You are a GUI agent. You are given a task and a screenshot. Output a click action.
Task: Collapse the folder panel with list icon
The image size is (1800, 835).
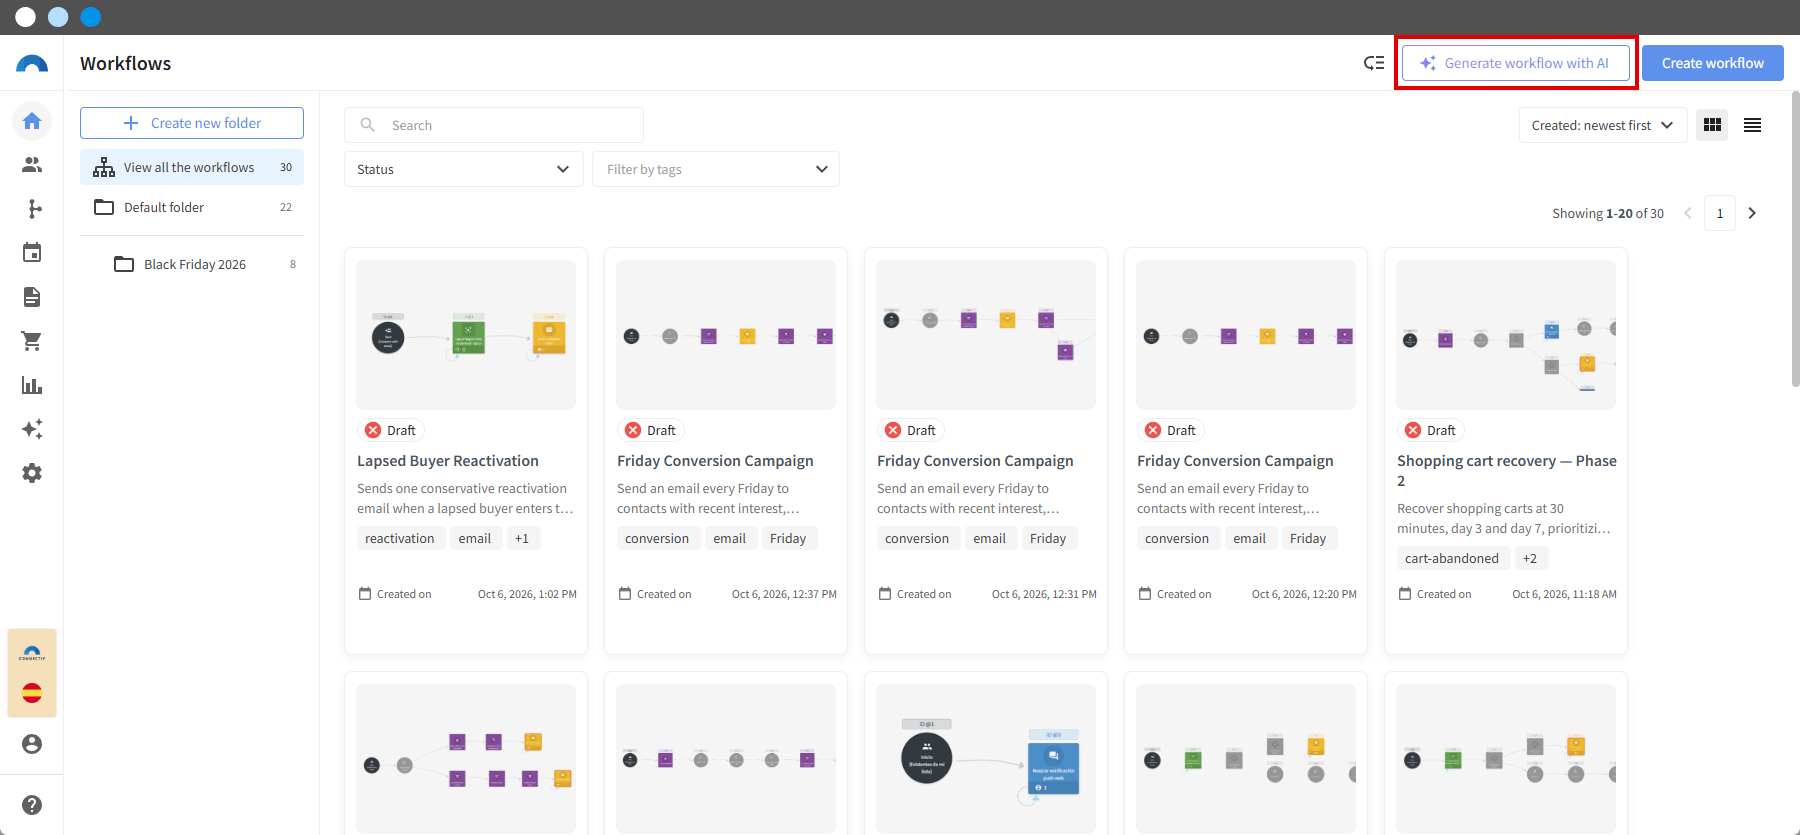click(1374, 63)
